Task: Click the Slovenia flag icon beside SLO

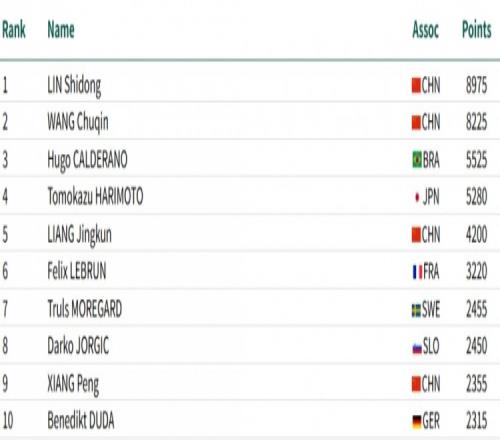Action: [x=417, y=348]
